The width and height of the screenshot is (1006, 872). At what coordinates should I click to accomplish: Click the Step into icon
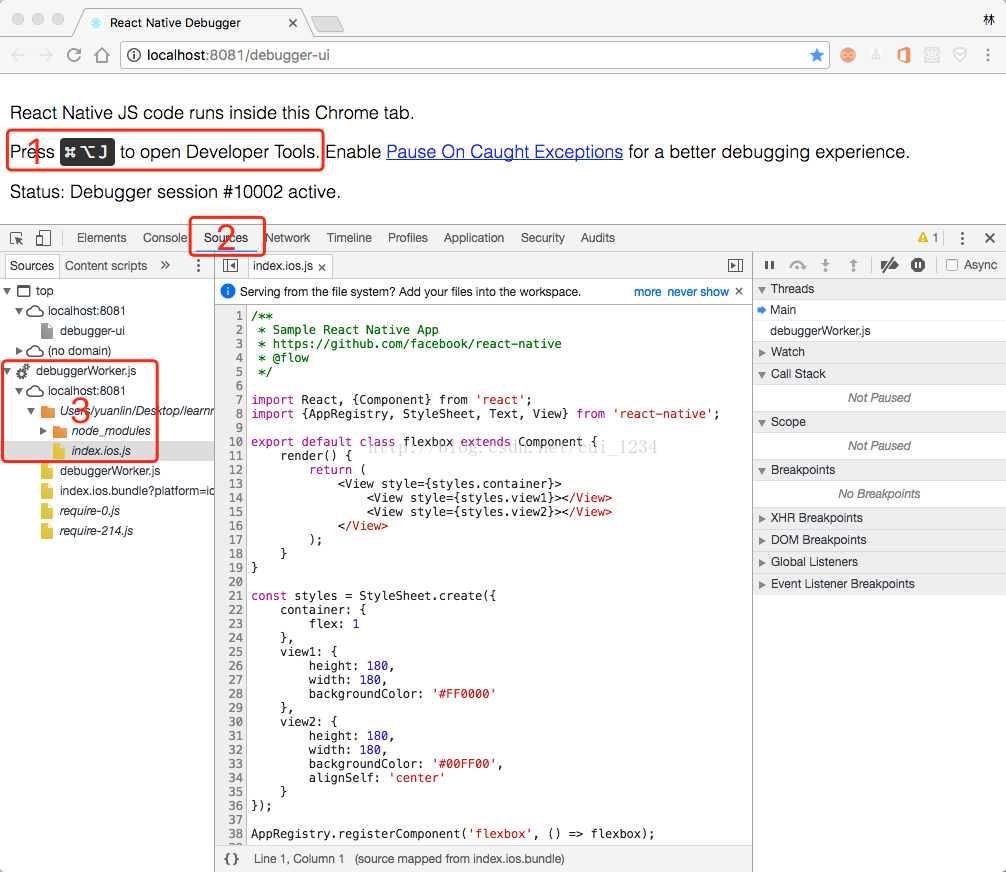coord(825,265)
